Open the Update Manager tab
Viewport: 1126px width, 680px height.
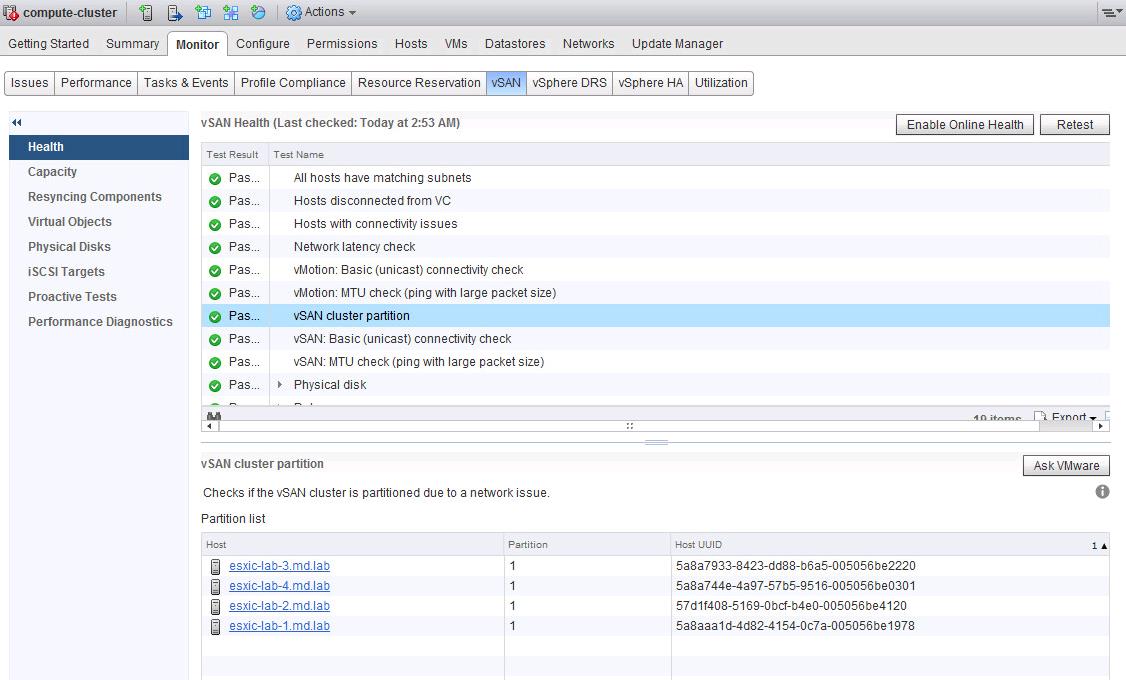point(677,44)
